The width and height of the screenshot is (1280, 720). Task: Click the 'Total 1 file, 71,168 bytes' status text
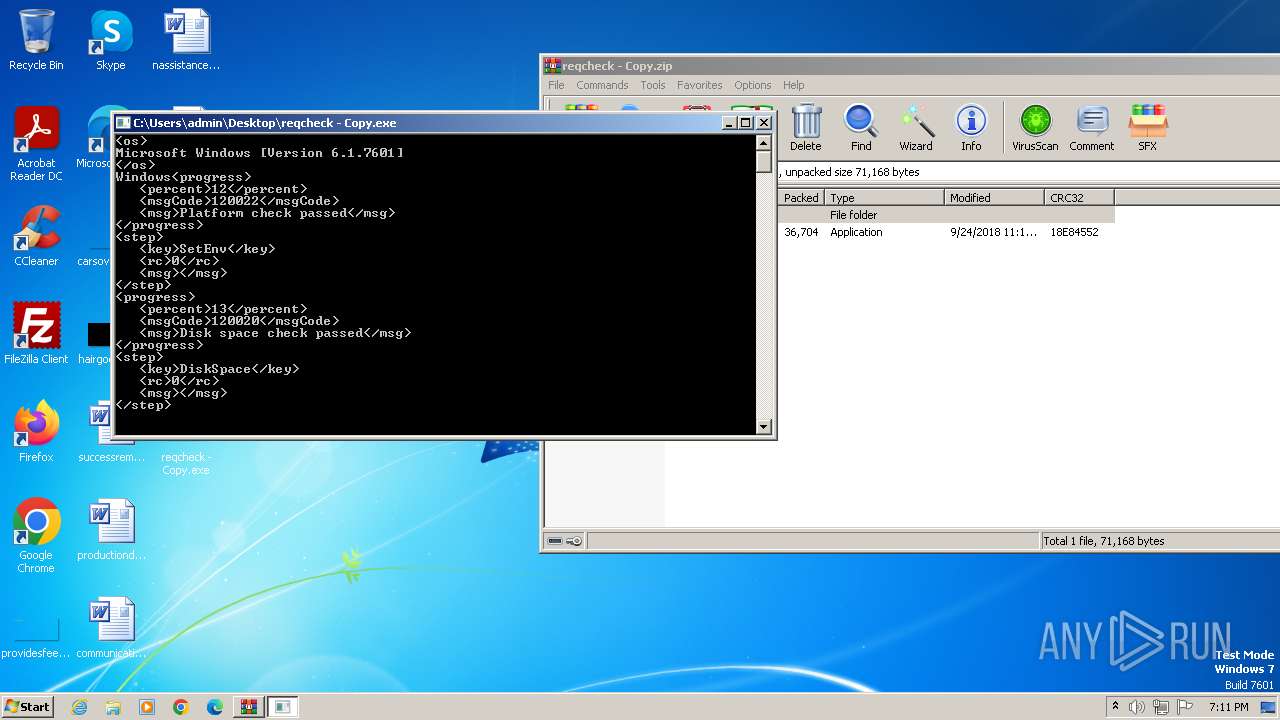tap(1103, 541)
